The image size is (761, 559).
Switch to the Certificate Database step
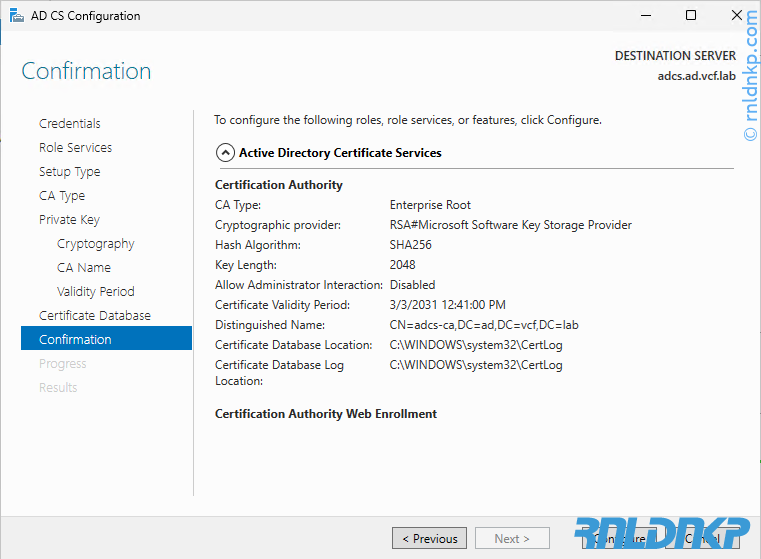click(x=95, y=316)
